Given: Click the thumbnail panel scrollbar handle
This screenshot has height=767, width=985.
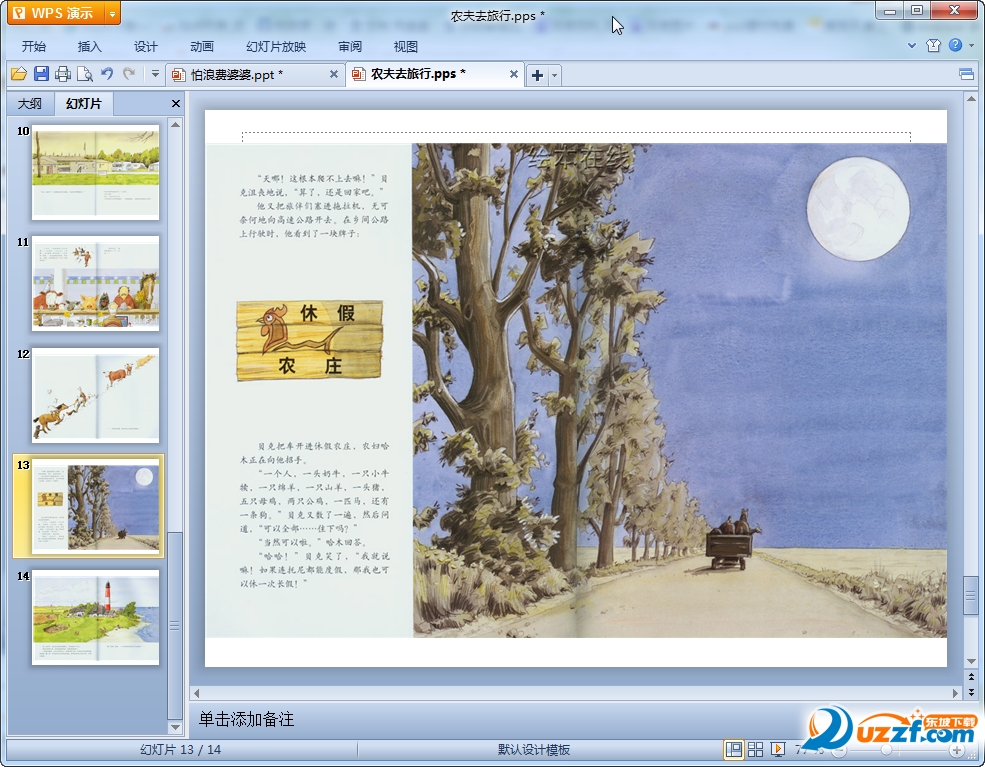Looking at the screenshot, I should coord(175,626).
